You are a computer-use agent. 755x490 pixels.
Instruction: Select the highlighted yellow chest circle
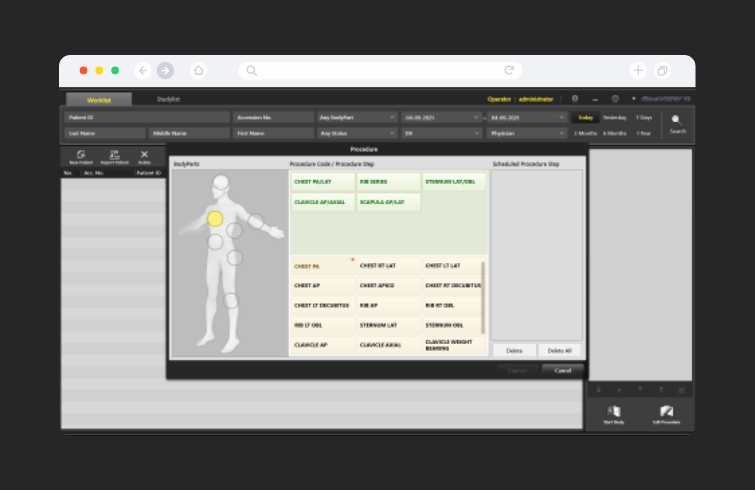(215, 219)
